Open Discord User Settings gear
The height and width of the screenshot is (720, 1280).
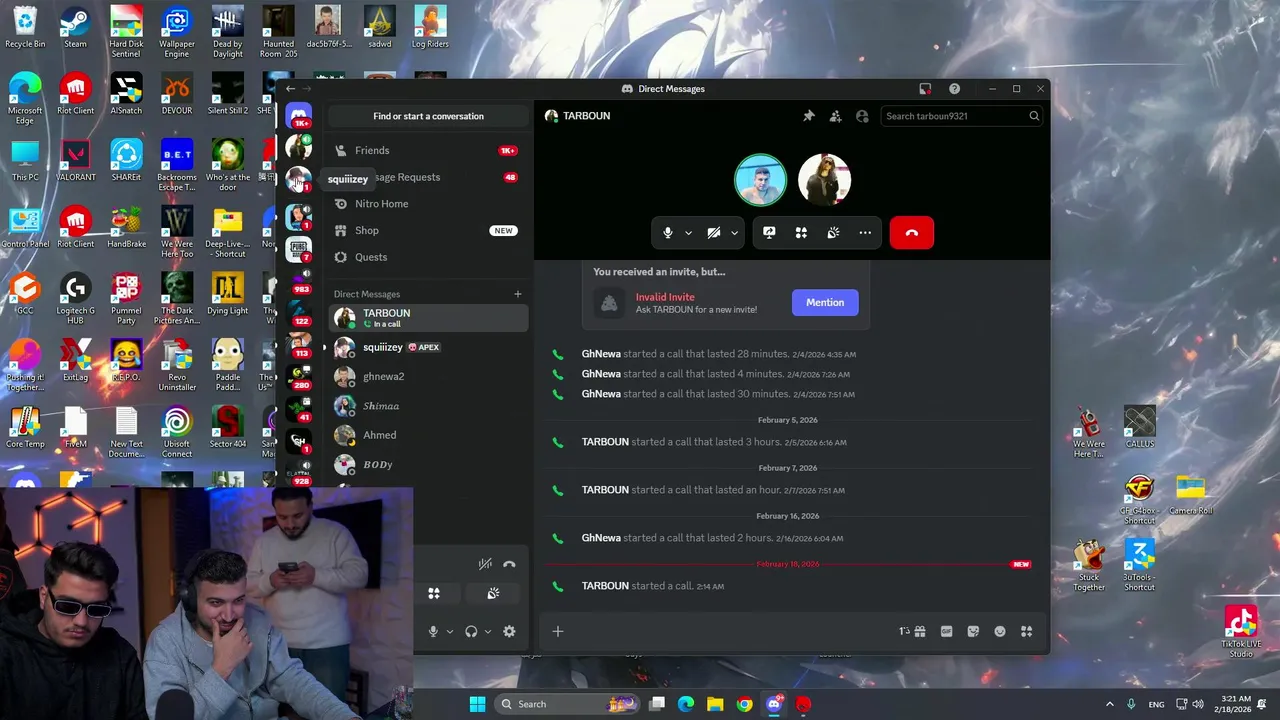click(x=509, y=632)
